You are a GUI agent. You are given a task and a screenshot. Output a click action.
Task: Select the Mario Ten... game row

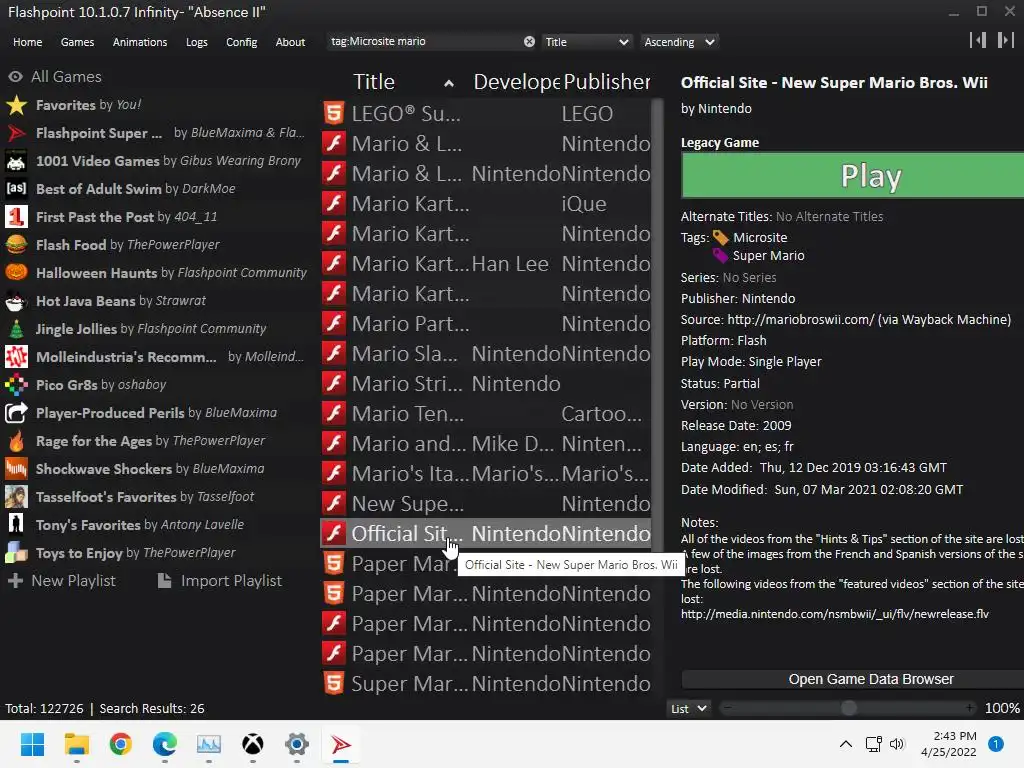[x=487, y=413]
